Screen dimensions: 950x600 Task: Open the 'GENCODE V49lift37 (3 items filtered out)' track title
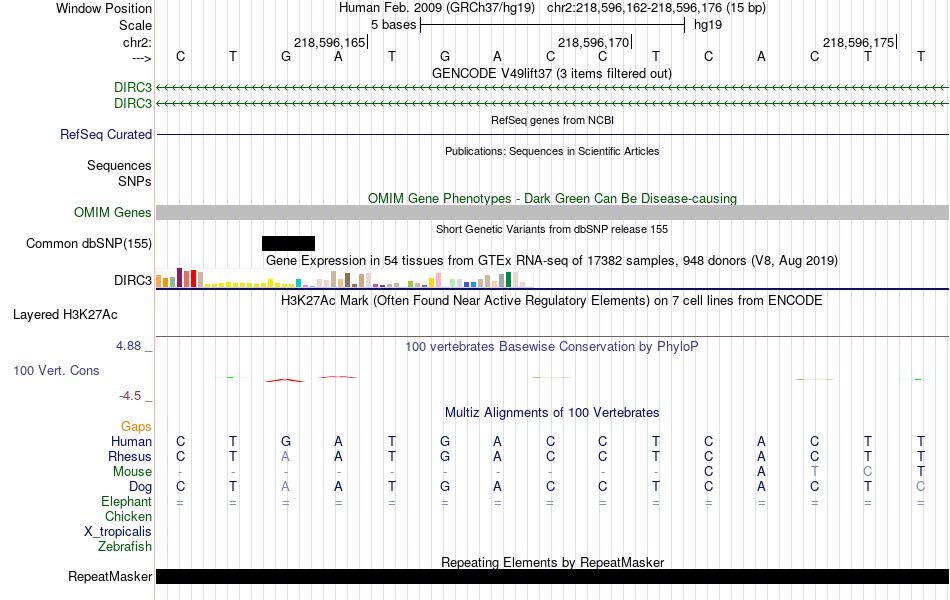(552, 73)
